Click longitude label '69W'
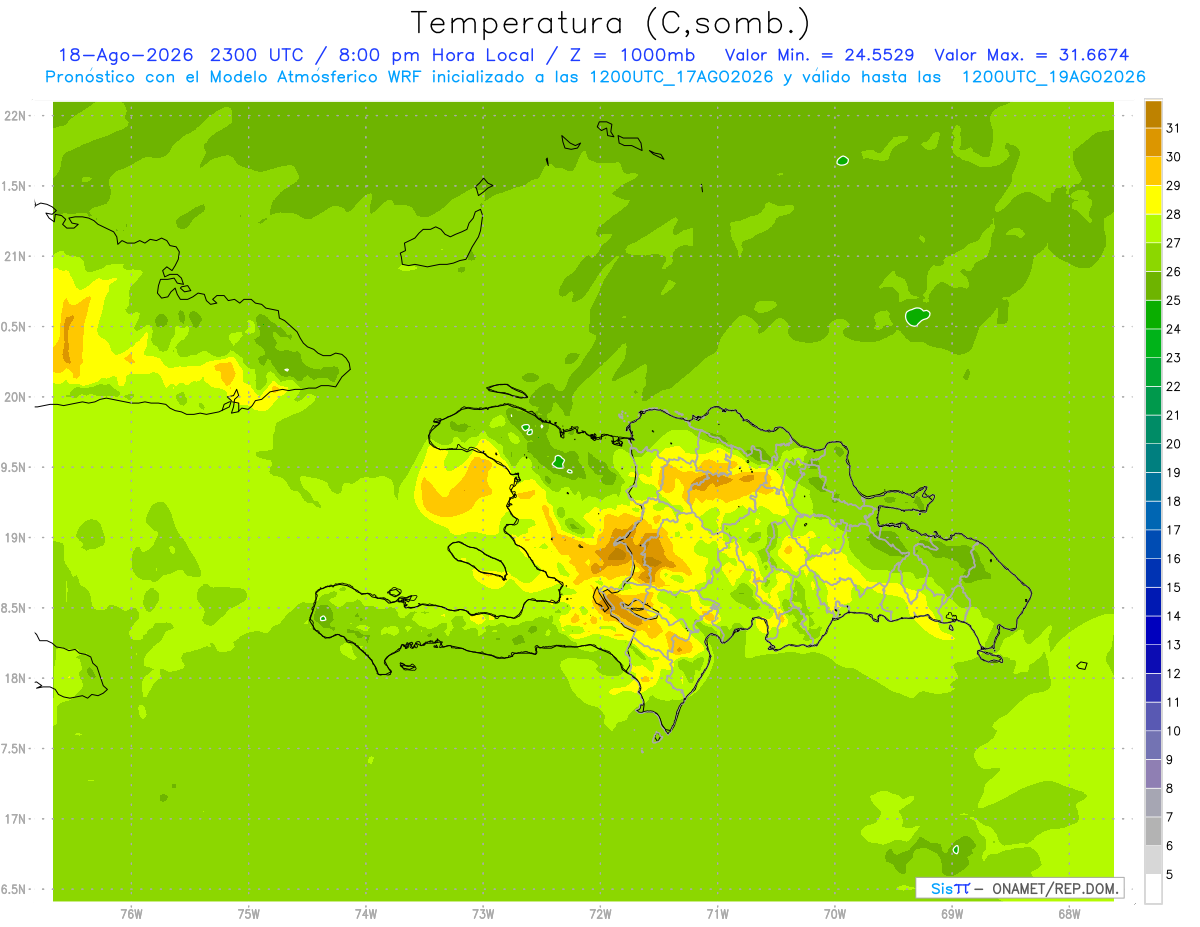The image size is (1200, 927). point(952,914)
